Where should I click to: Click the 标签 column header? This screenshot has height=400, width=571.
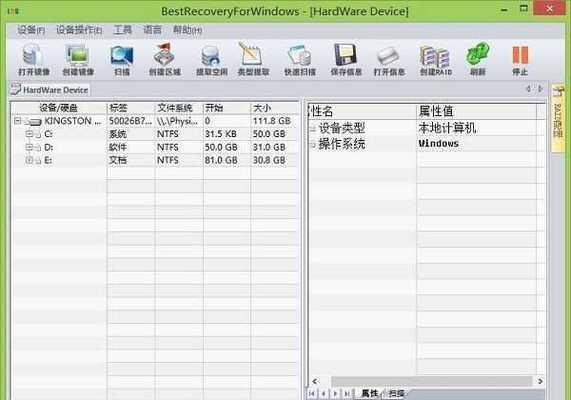[131, 108]
